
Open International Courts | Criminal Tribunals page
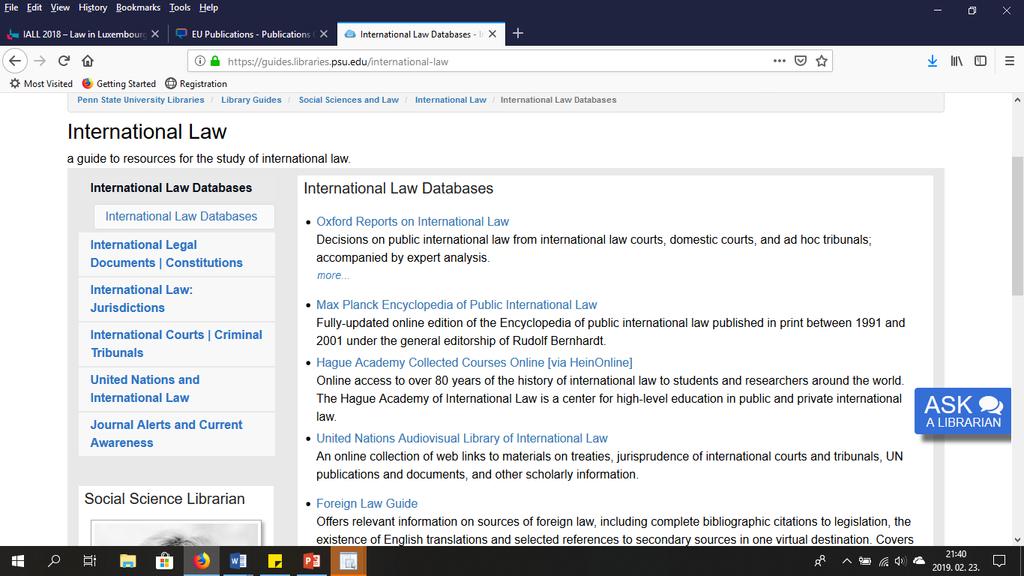pyautogui.click(x=176, y=344)
